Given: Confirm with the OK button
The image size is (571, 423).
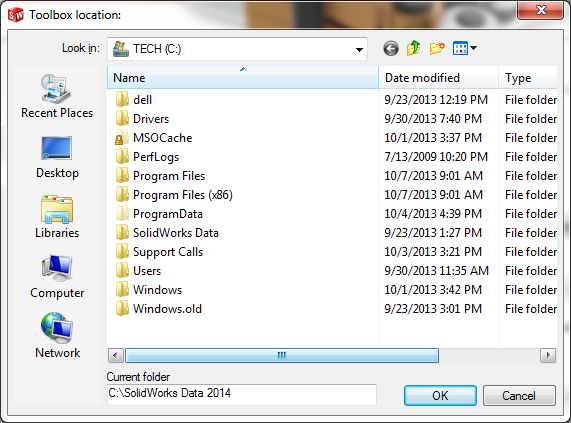Looking at the screenshot, I should click(x=440, y=395).
